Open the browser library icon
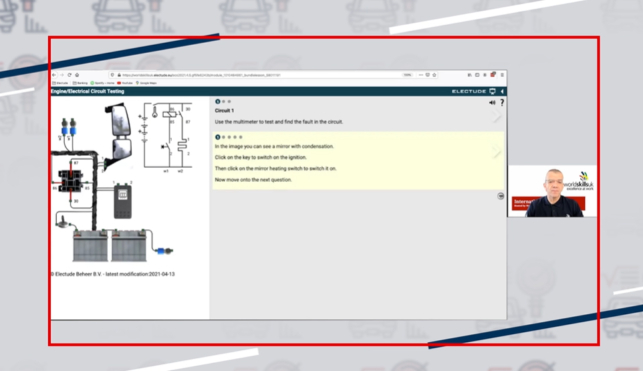Screen dimensions: 643x371 pyautogui.click(x=470, y=75)
